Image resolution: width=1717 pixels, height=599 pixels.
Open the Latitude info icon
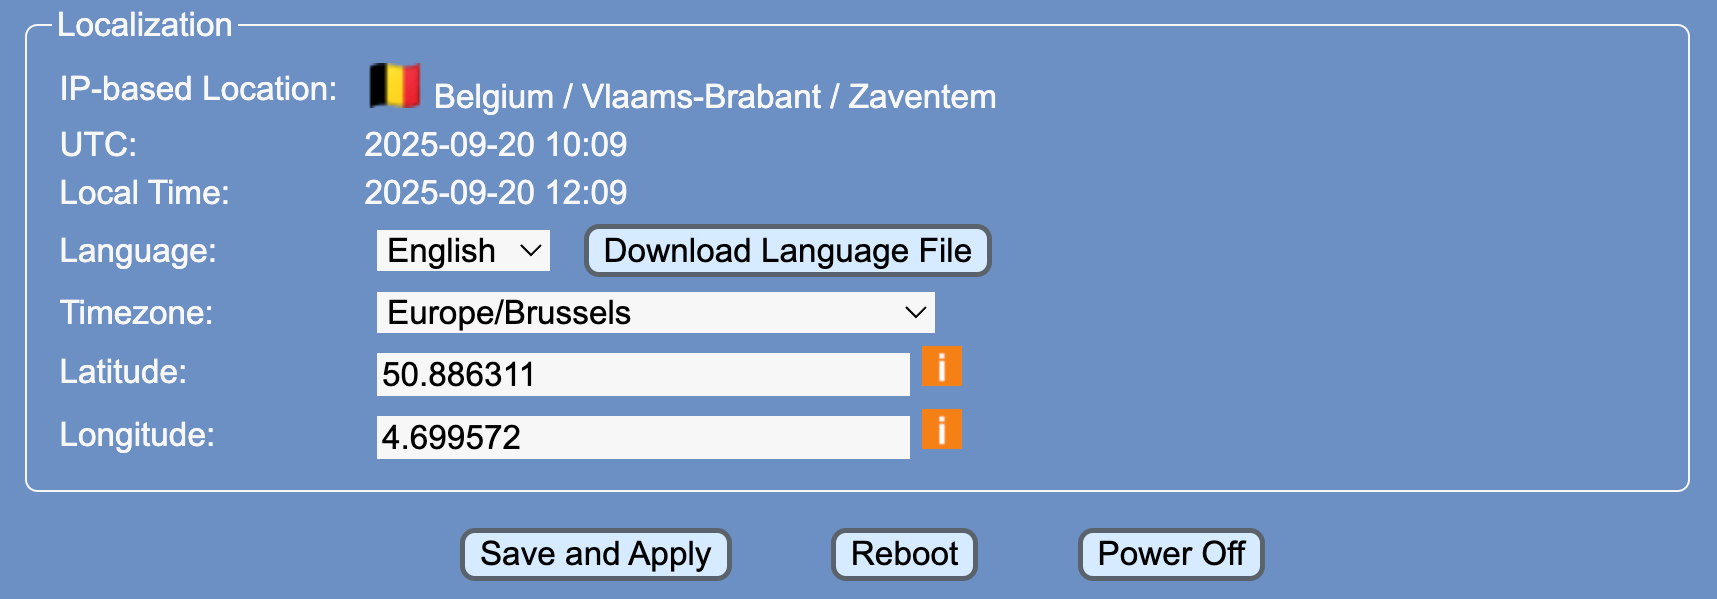(x=941, y=366)
